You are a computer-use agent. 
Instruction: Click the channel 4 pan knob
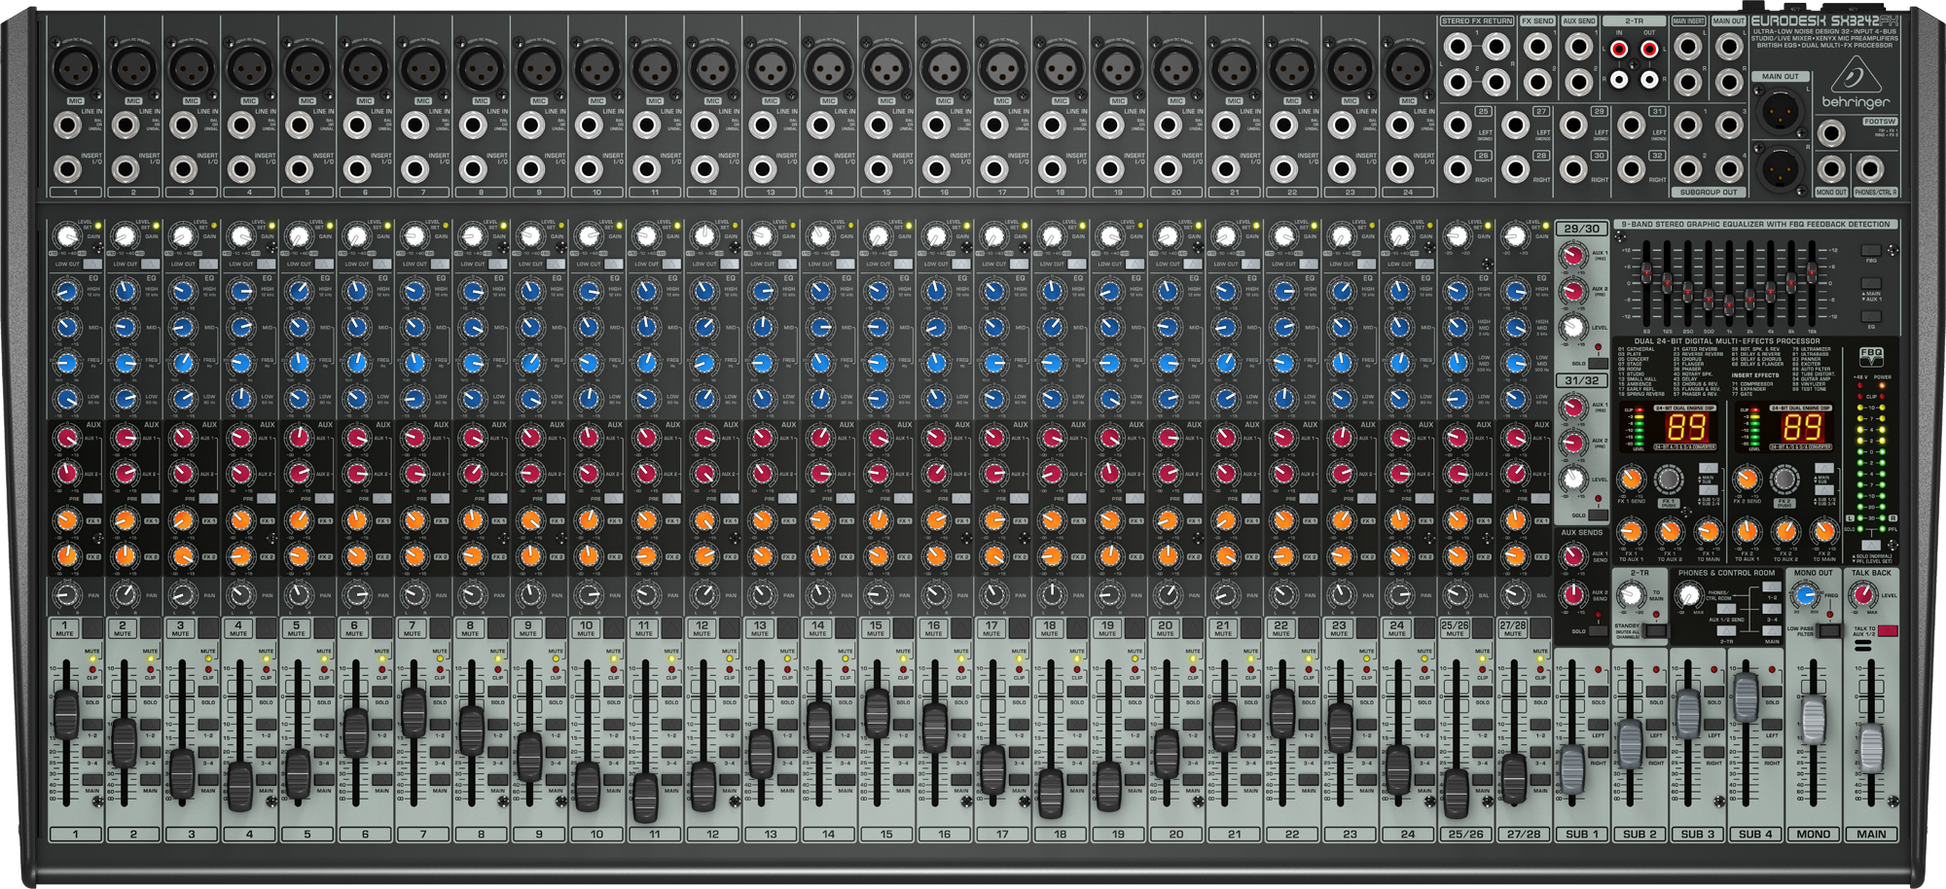(x=240, y=595)
